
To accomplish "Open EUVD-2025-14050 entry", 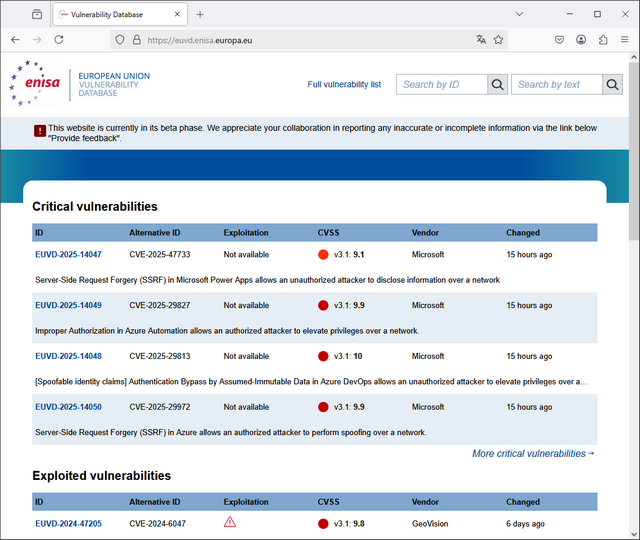I will [68, 407].
